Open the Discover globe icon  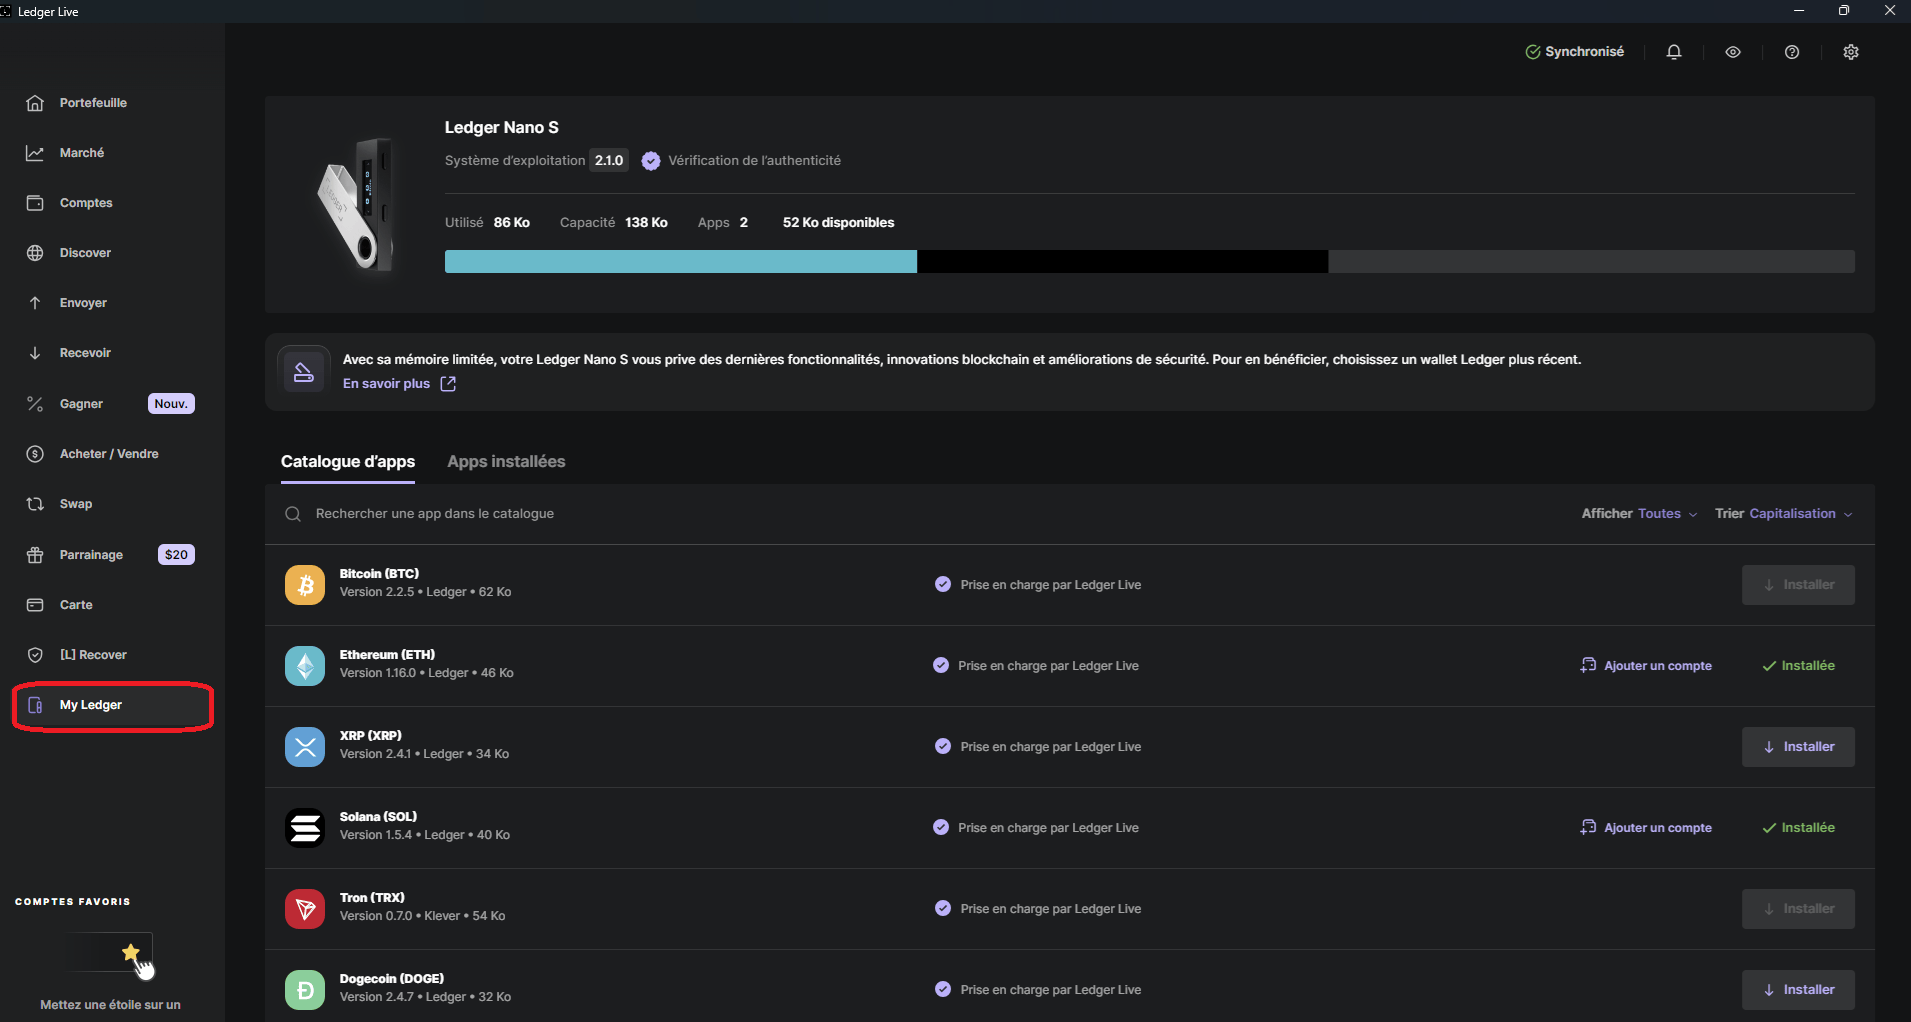coord(35,253)
